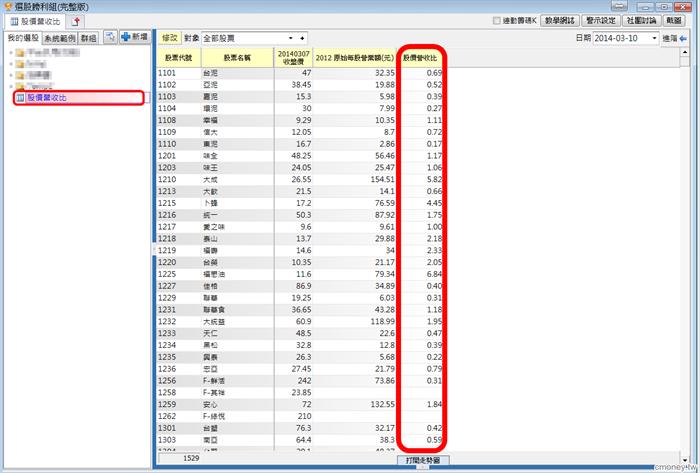
Task: Switch to the 我的選股 tab
Action: (x=23, y=38)
